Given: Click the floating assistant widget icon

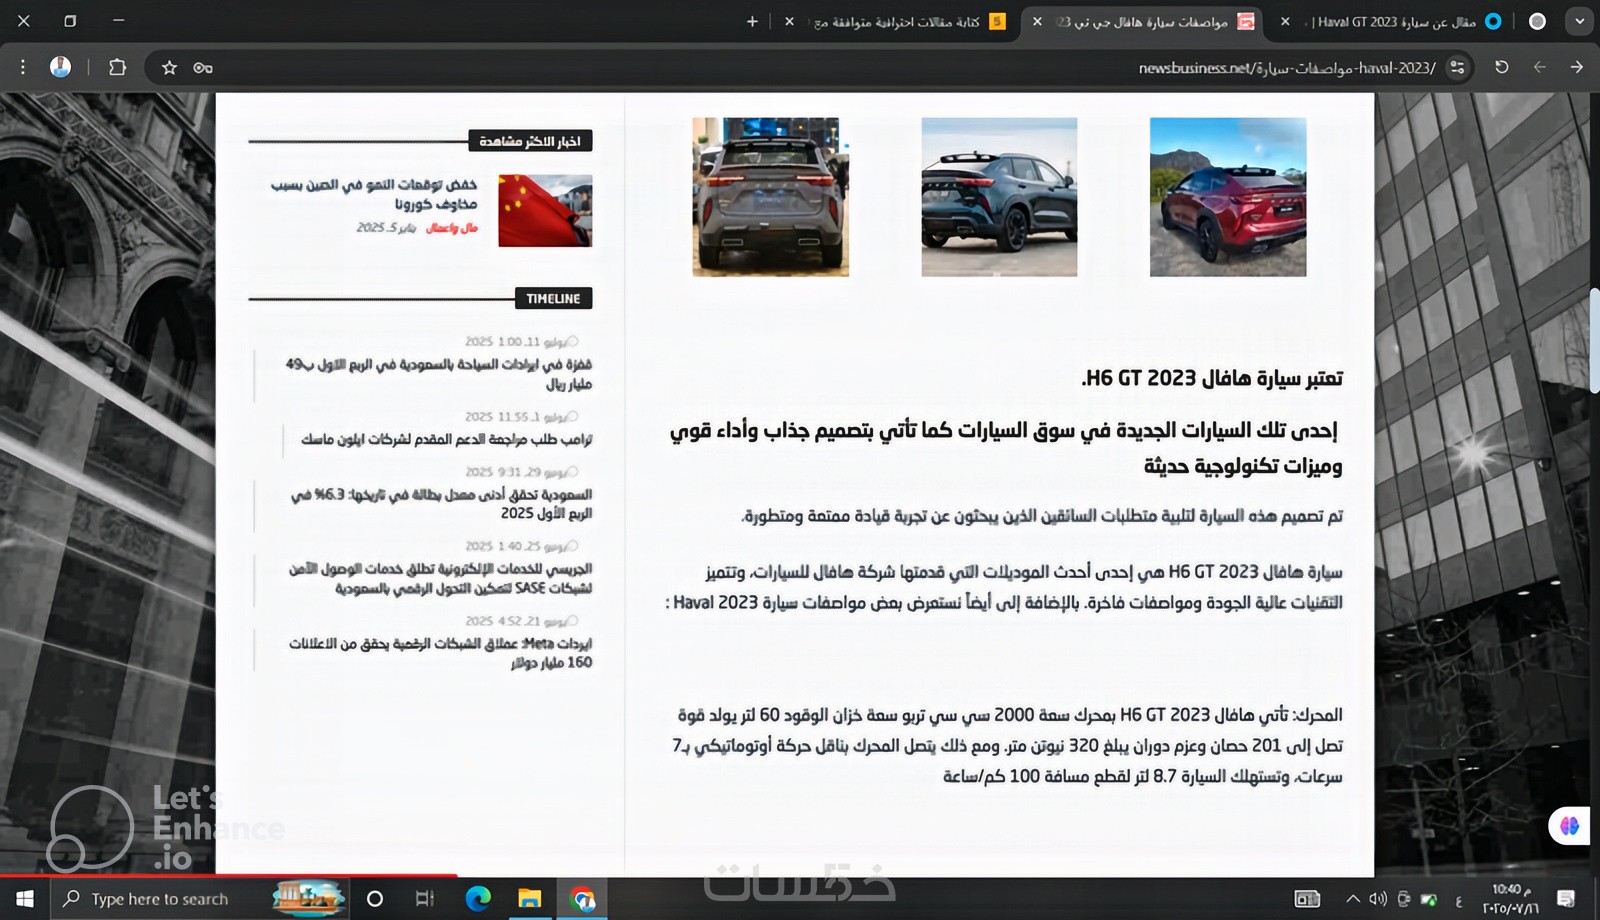Looking at the screenshot, I should click(x=1569, y=826).
